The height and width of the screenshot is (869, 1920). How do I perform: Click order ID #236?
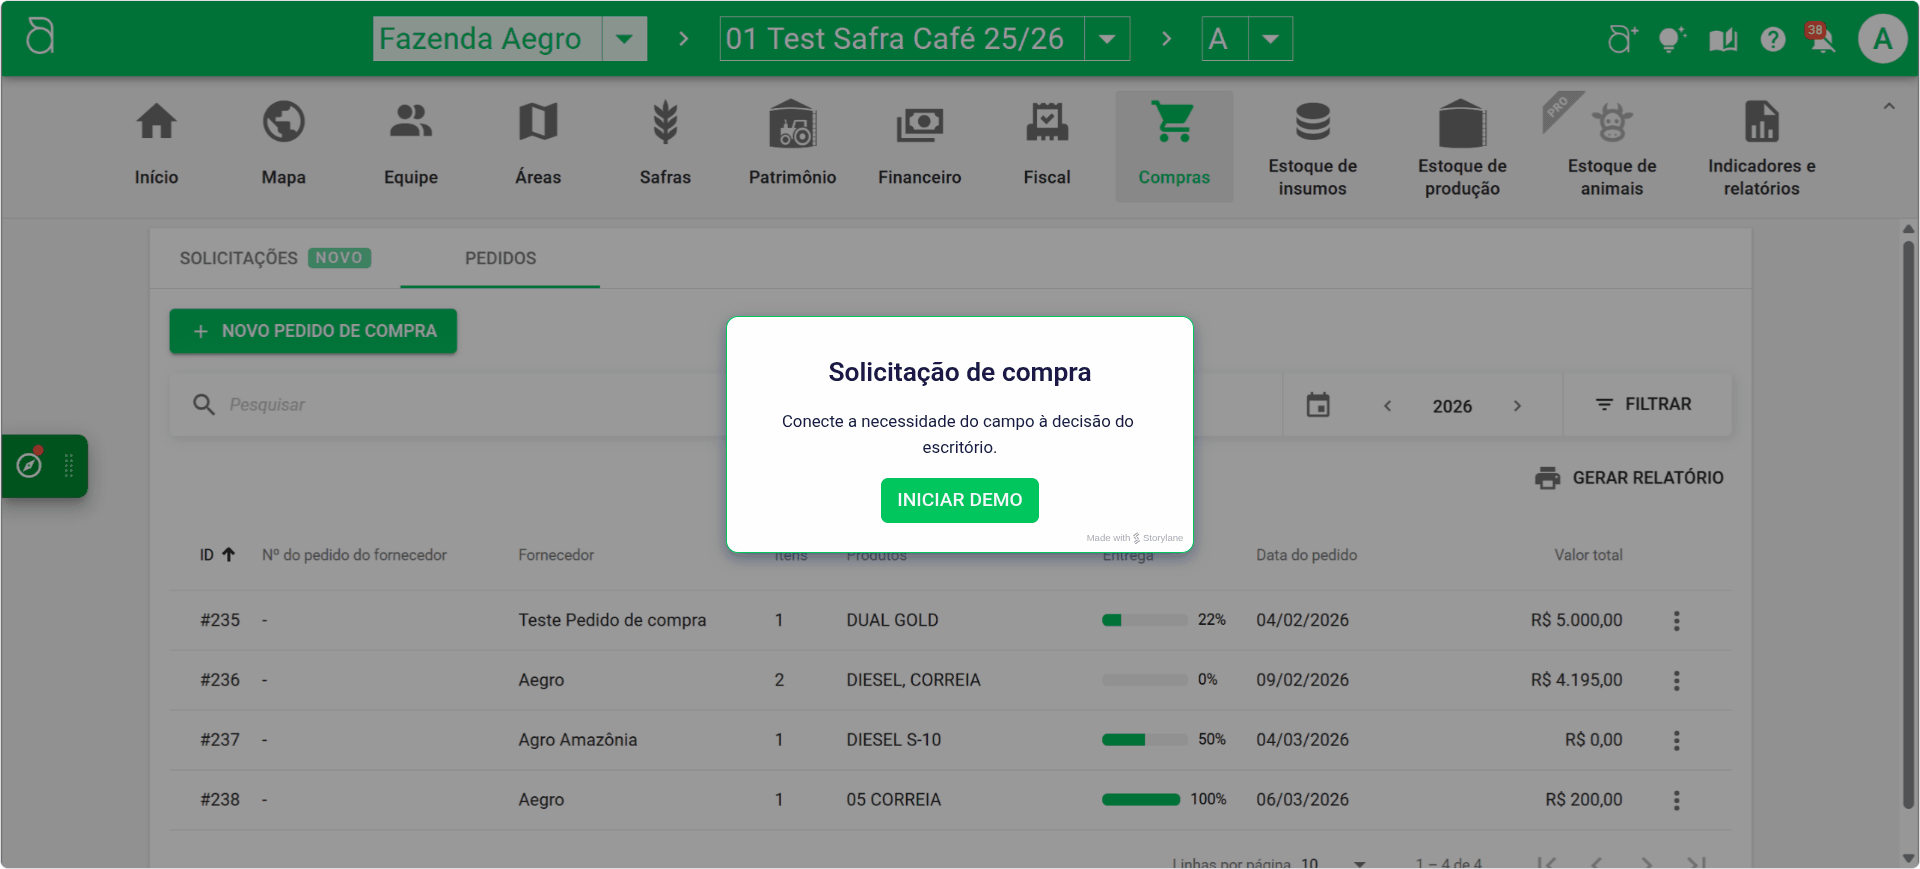point(220,680)
